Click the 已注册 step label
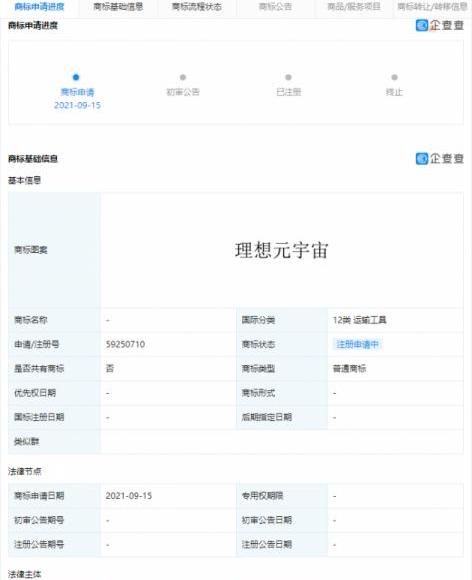The image size is (472, 580). 289,92
